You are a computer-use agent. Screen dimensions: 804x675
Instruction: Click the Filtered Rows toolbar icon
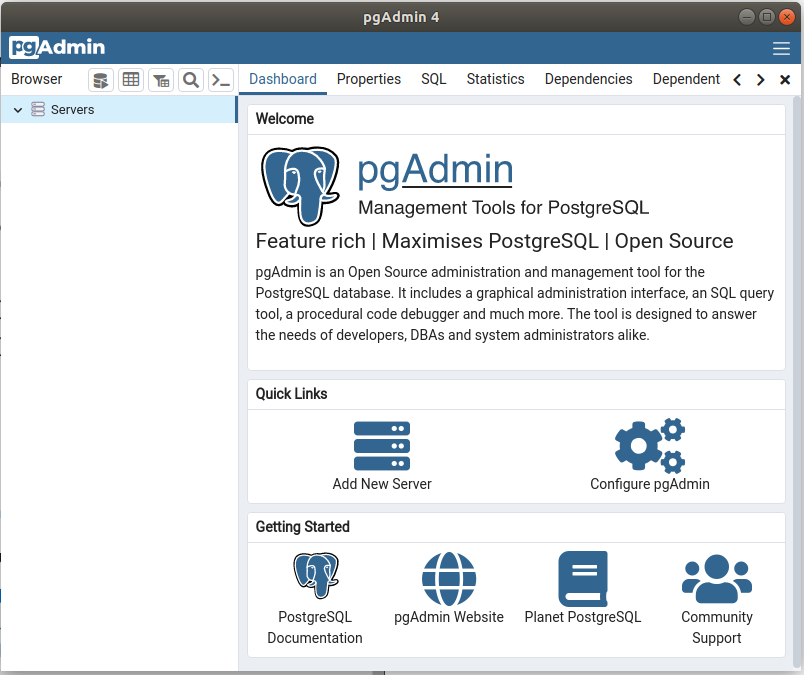tap(161, 80)
